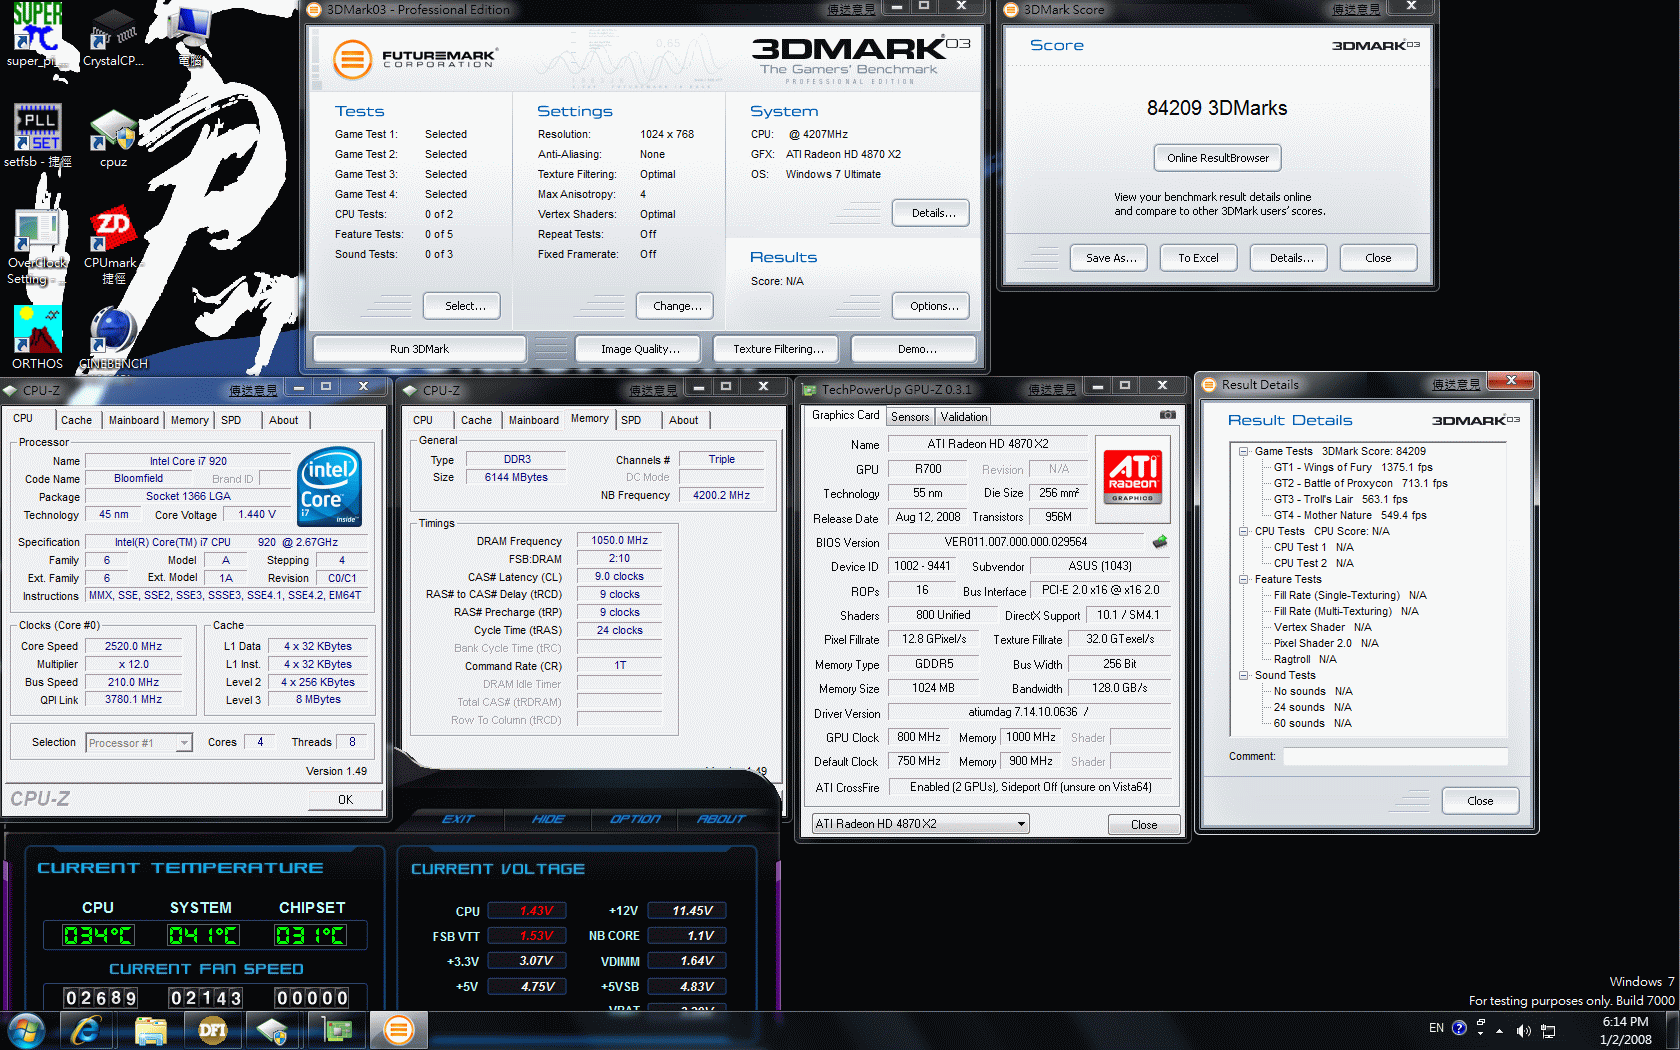The height and width of the screenshot is (1050, 1680).
Task: Switch to the Mainboard tab in left CPU-Z
Action: click(x=133, y=420)
